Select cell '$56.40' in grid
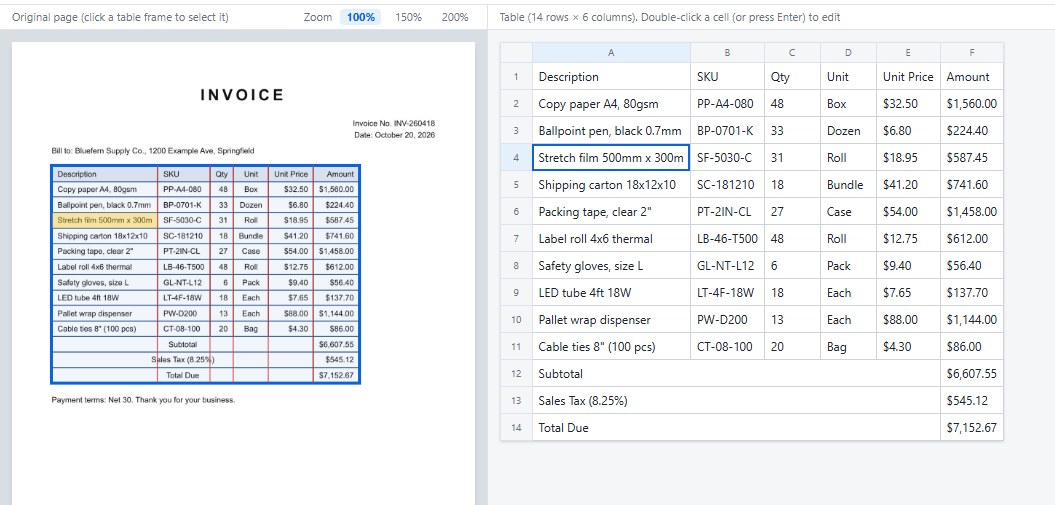 (x=972, y=266)
